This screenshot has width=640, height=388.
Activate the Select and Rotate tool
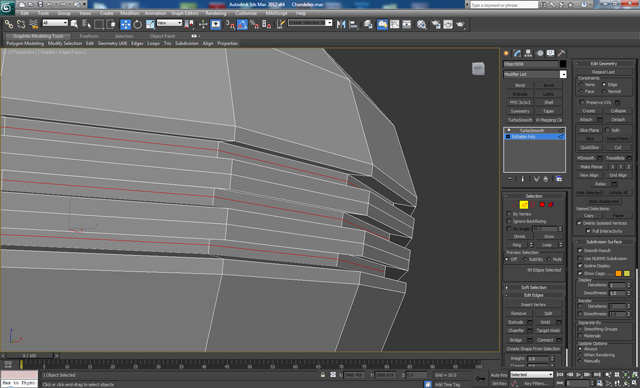point(138,24)
